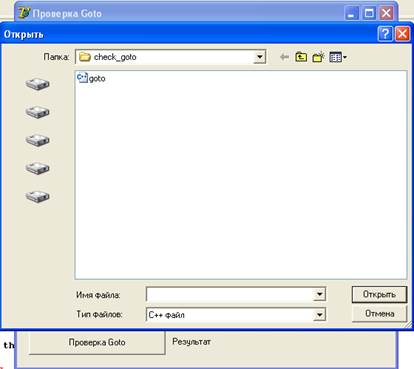Click the Результат label
This screenshot has height=369, width=414.
[x=191, y=342]
